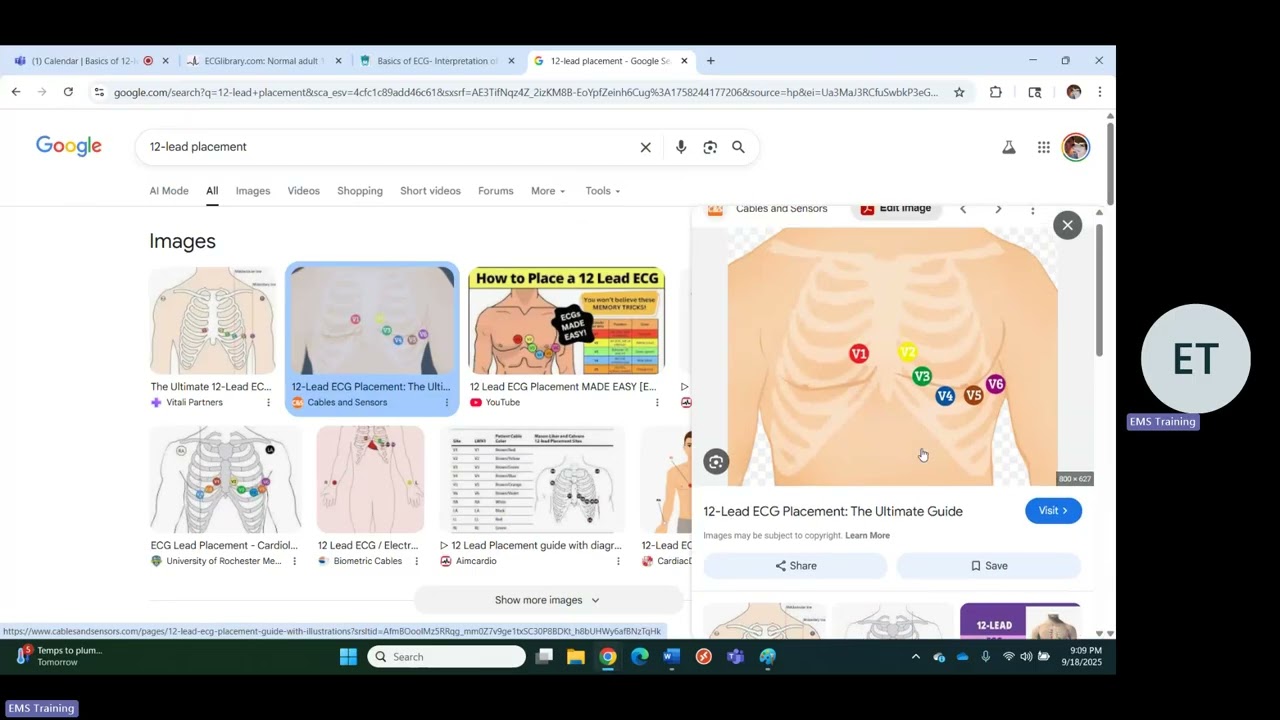Viewport: 1280px width, 720px height.
Task: Click the Chrome address bar
Action: [526, 92]
